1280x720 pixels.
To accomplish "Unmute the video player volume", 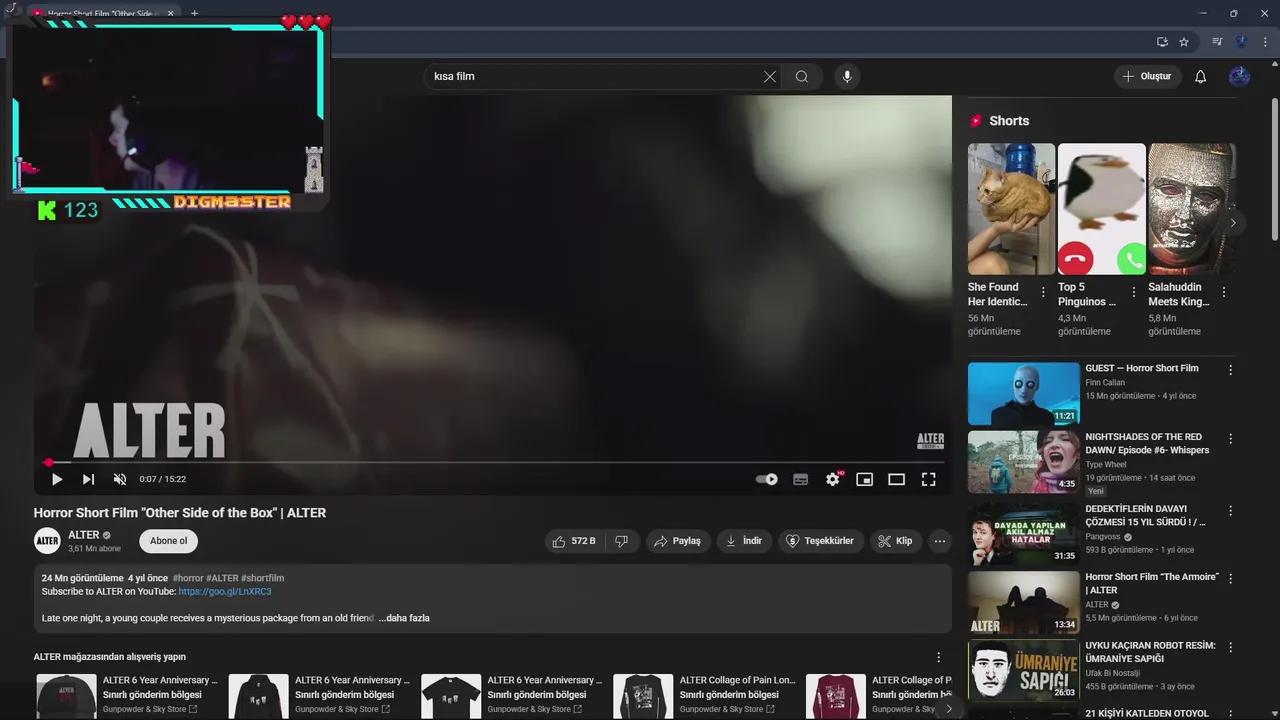I will point(120,480).
